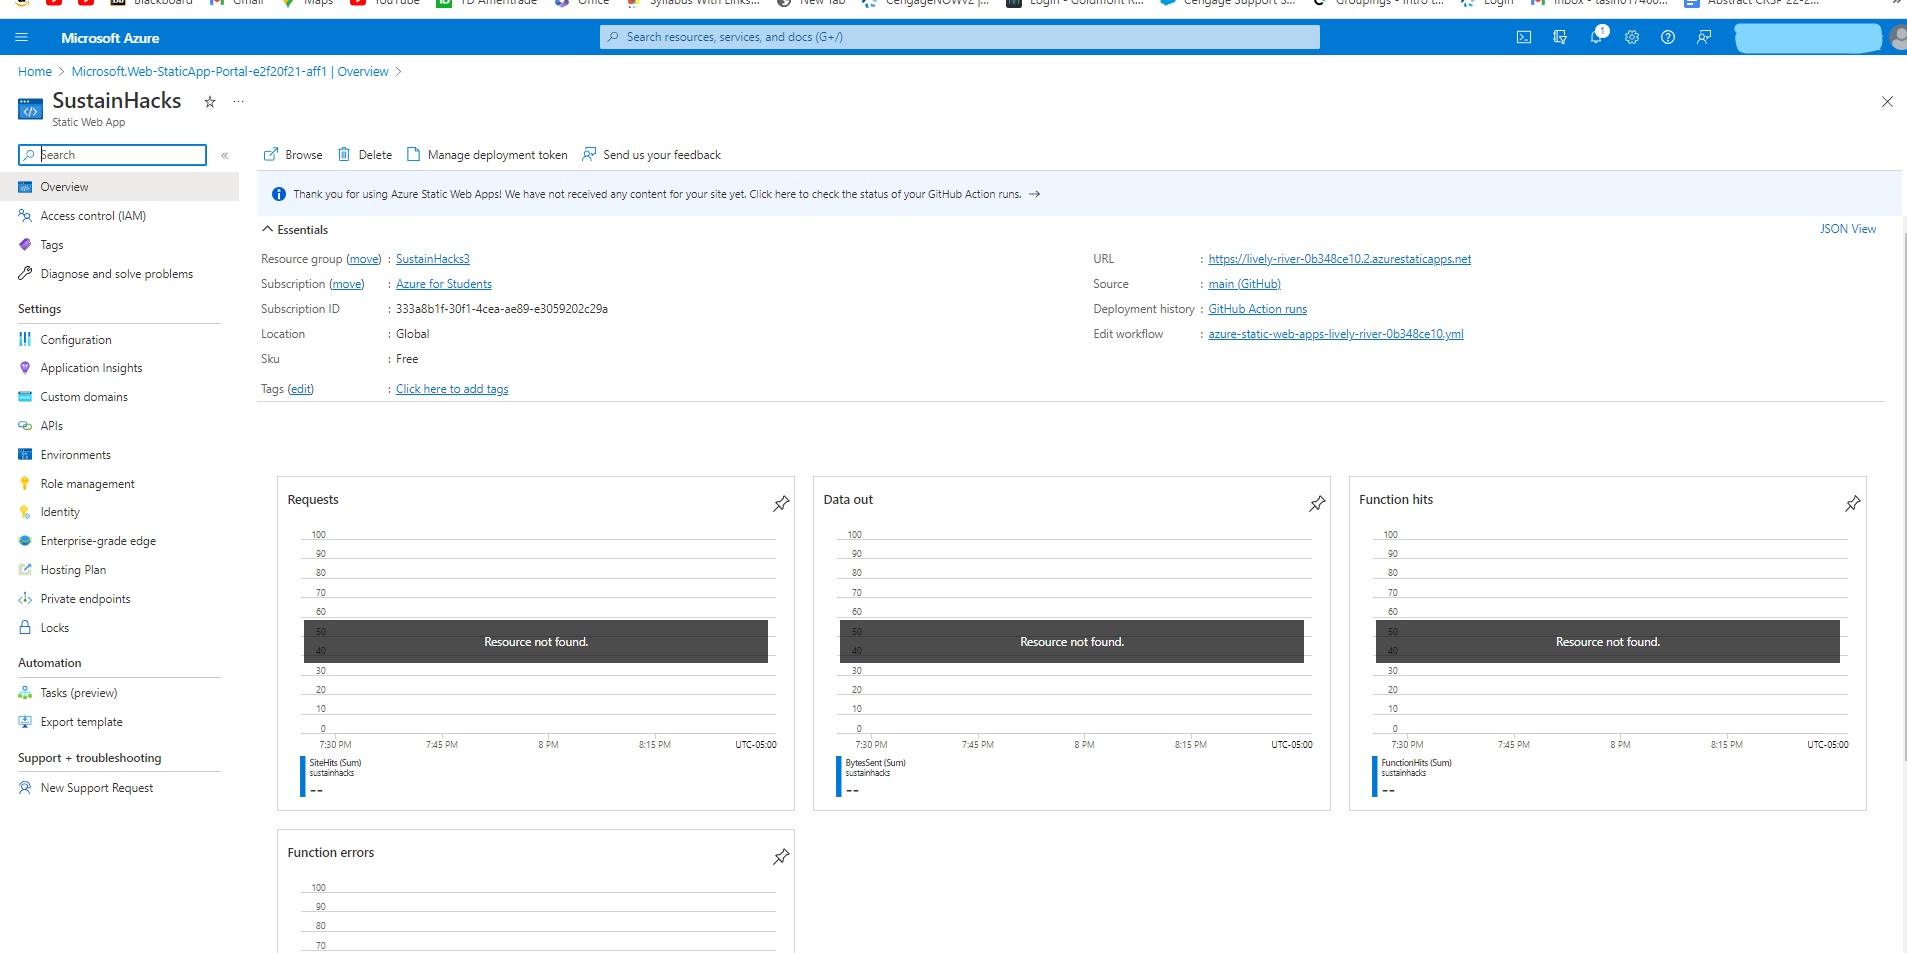Click the SiteHits (Sum) legend entry
This screenshot has height=953, width=1907.
[x=335, y=763]
